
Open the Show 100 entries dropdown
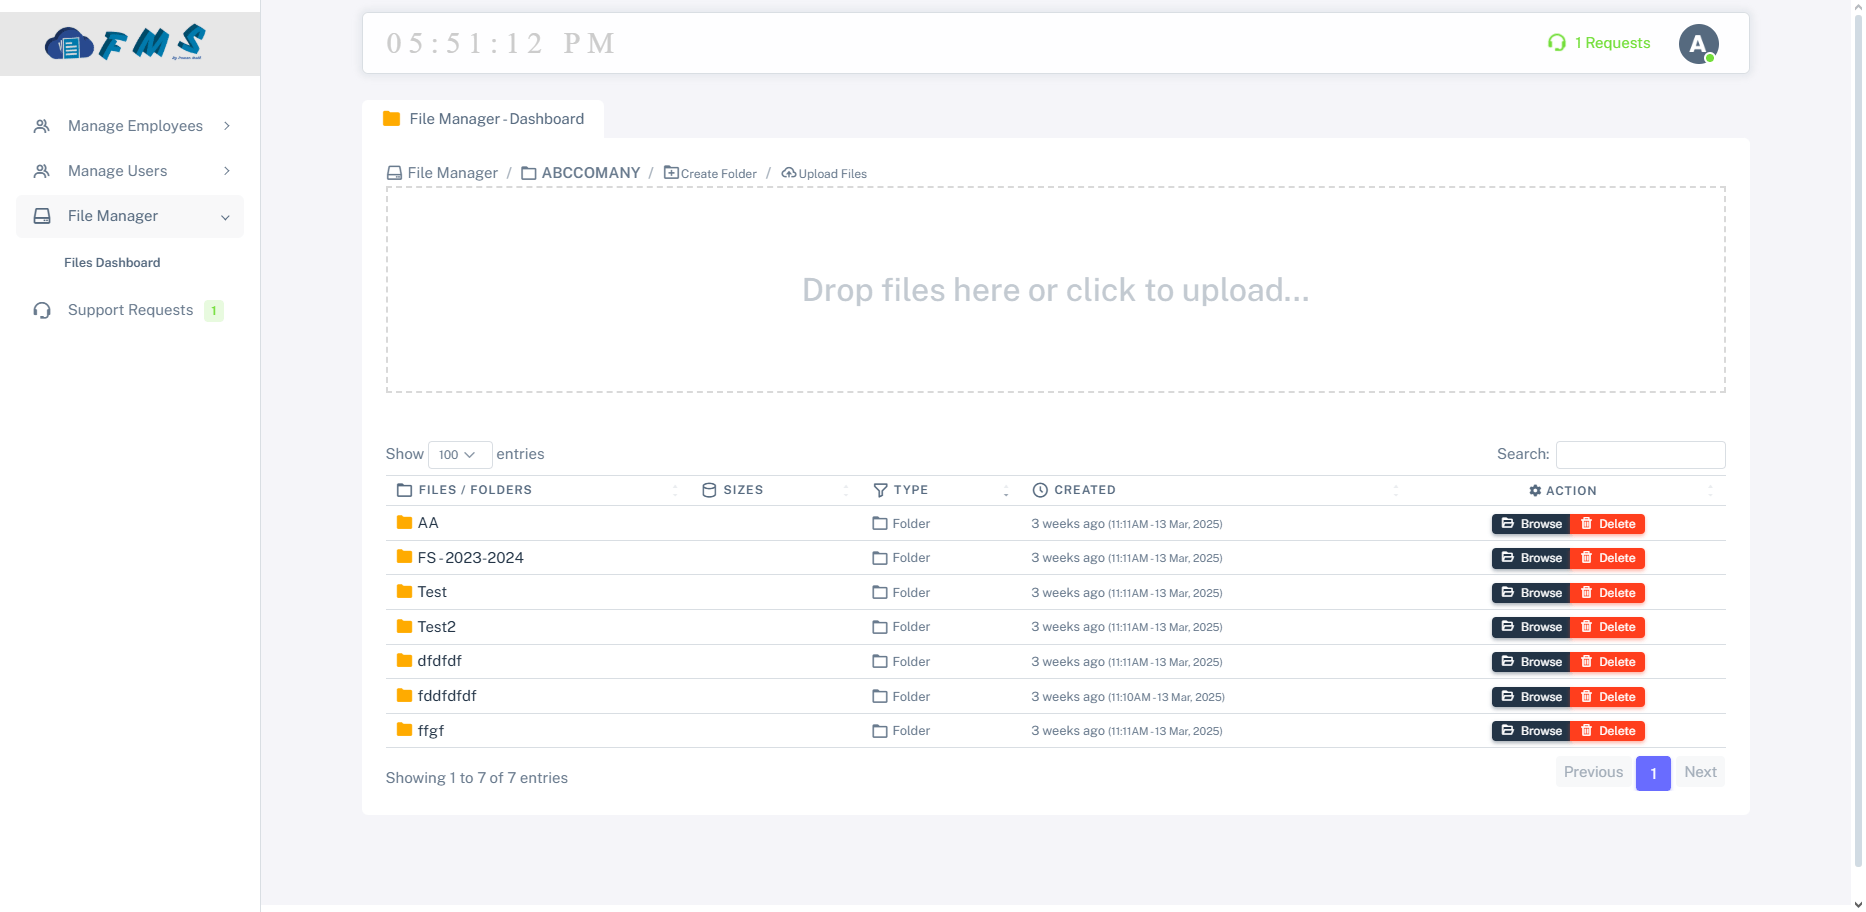coord(460,455)
